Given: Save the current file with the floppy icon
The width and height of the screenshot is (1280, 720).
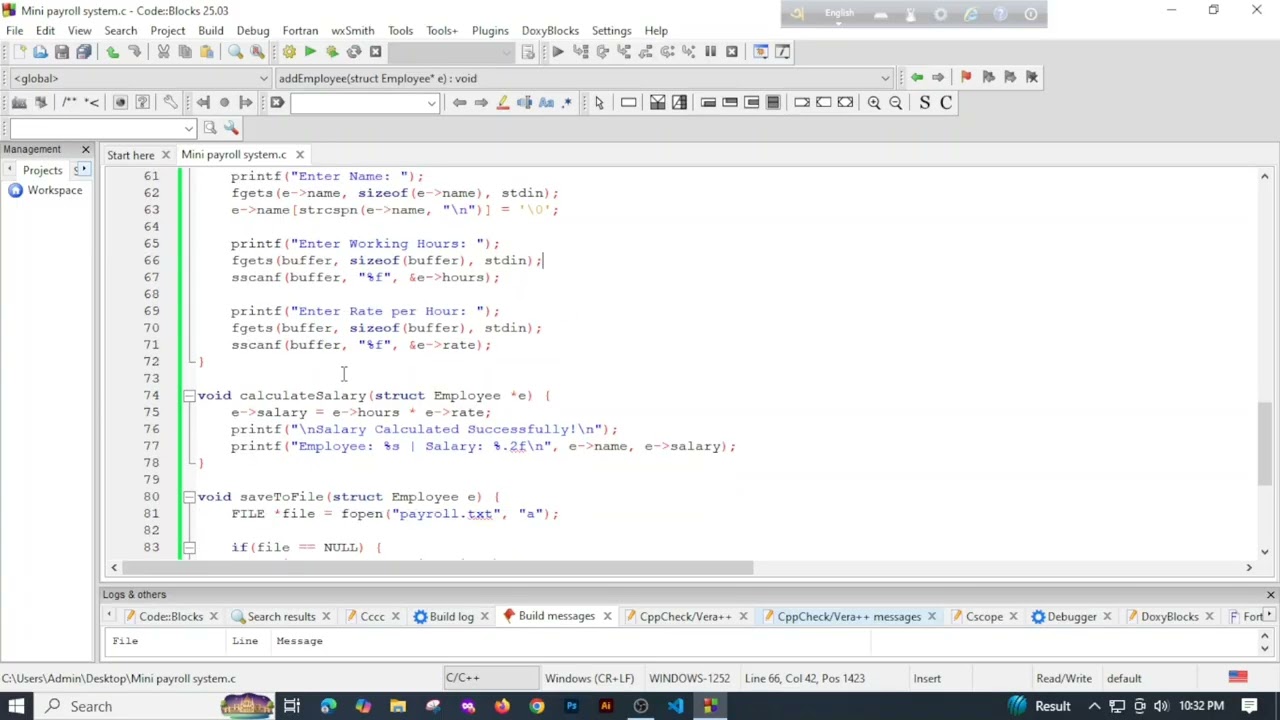Looking at the screenshot, I should [62, 52].
